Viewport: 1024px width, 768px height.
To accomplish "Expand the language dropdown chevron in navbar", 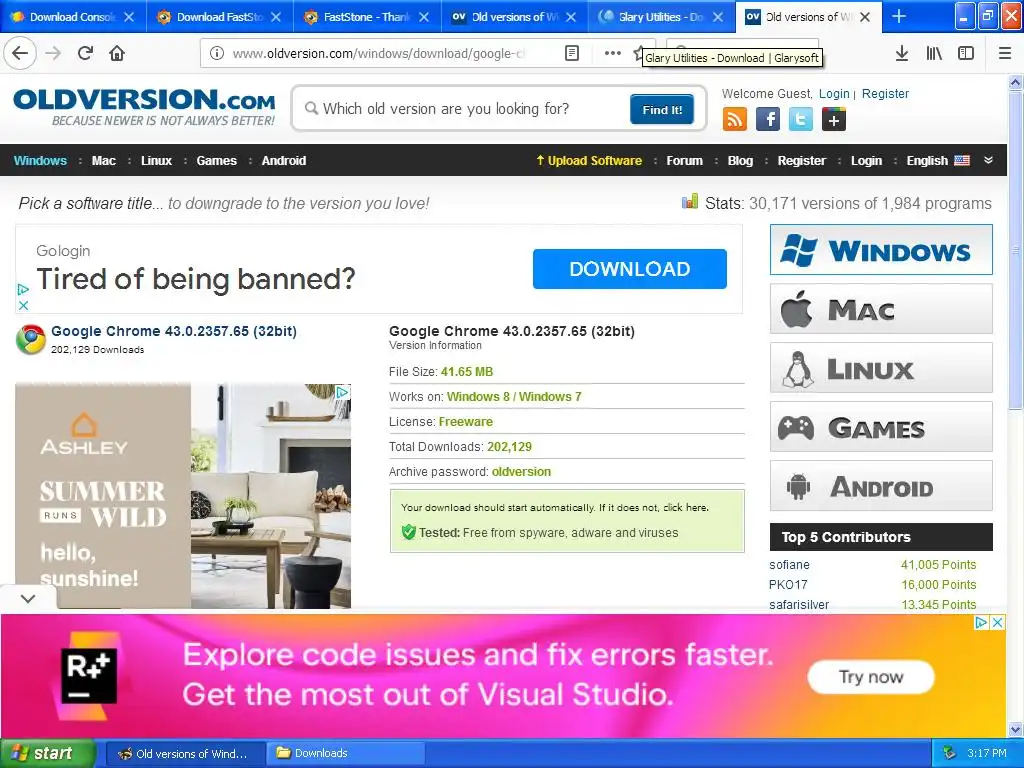I will pos(989,160).
